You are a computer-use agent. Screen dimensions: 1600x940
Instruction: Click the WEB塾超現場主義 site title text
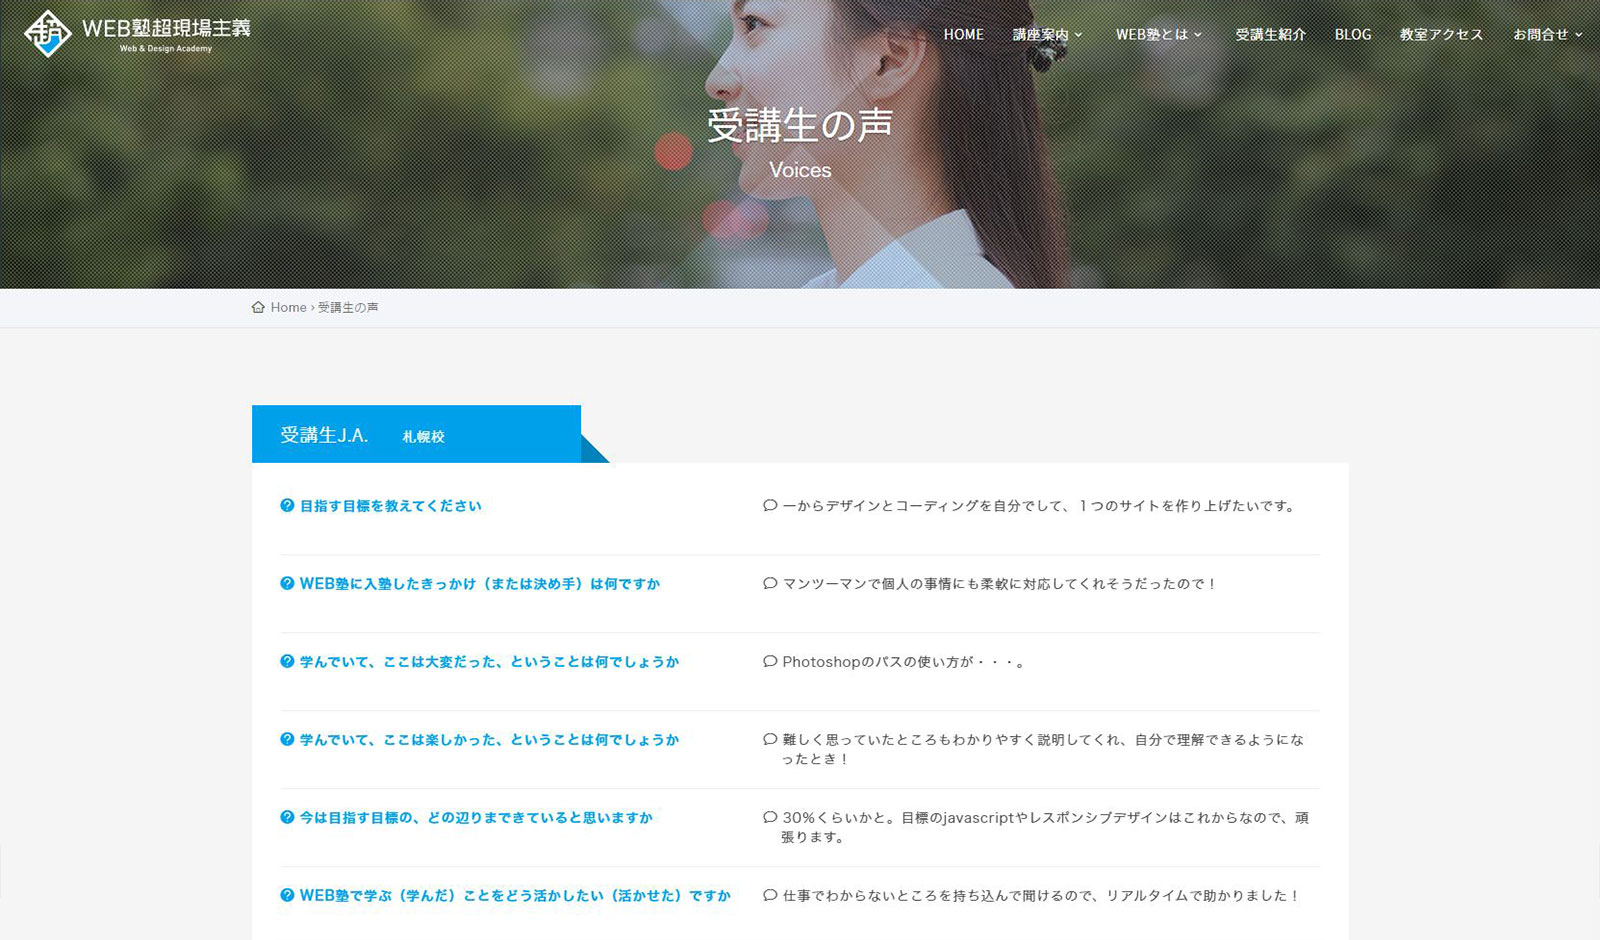pyautogui.click(x=166, y=28)
